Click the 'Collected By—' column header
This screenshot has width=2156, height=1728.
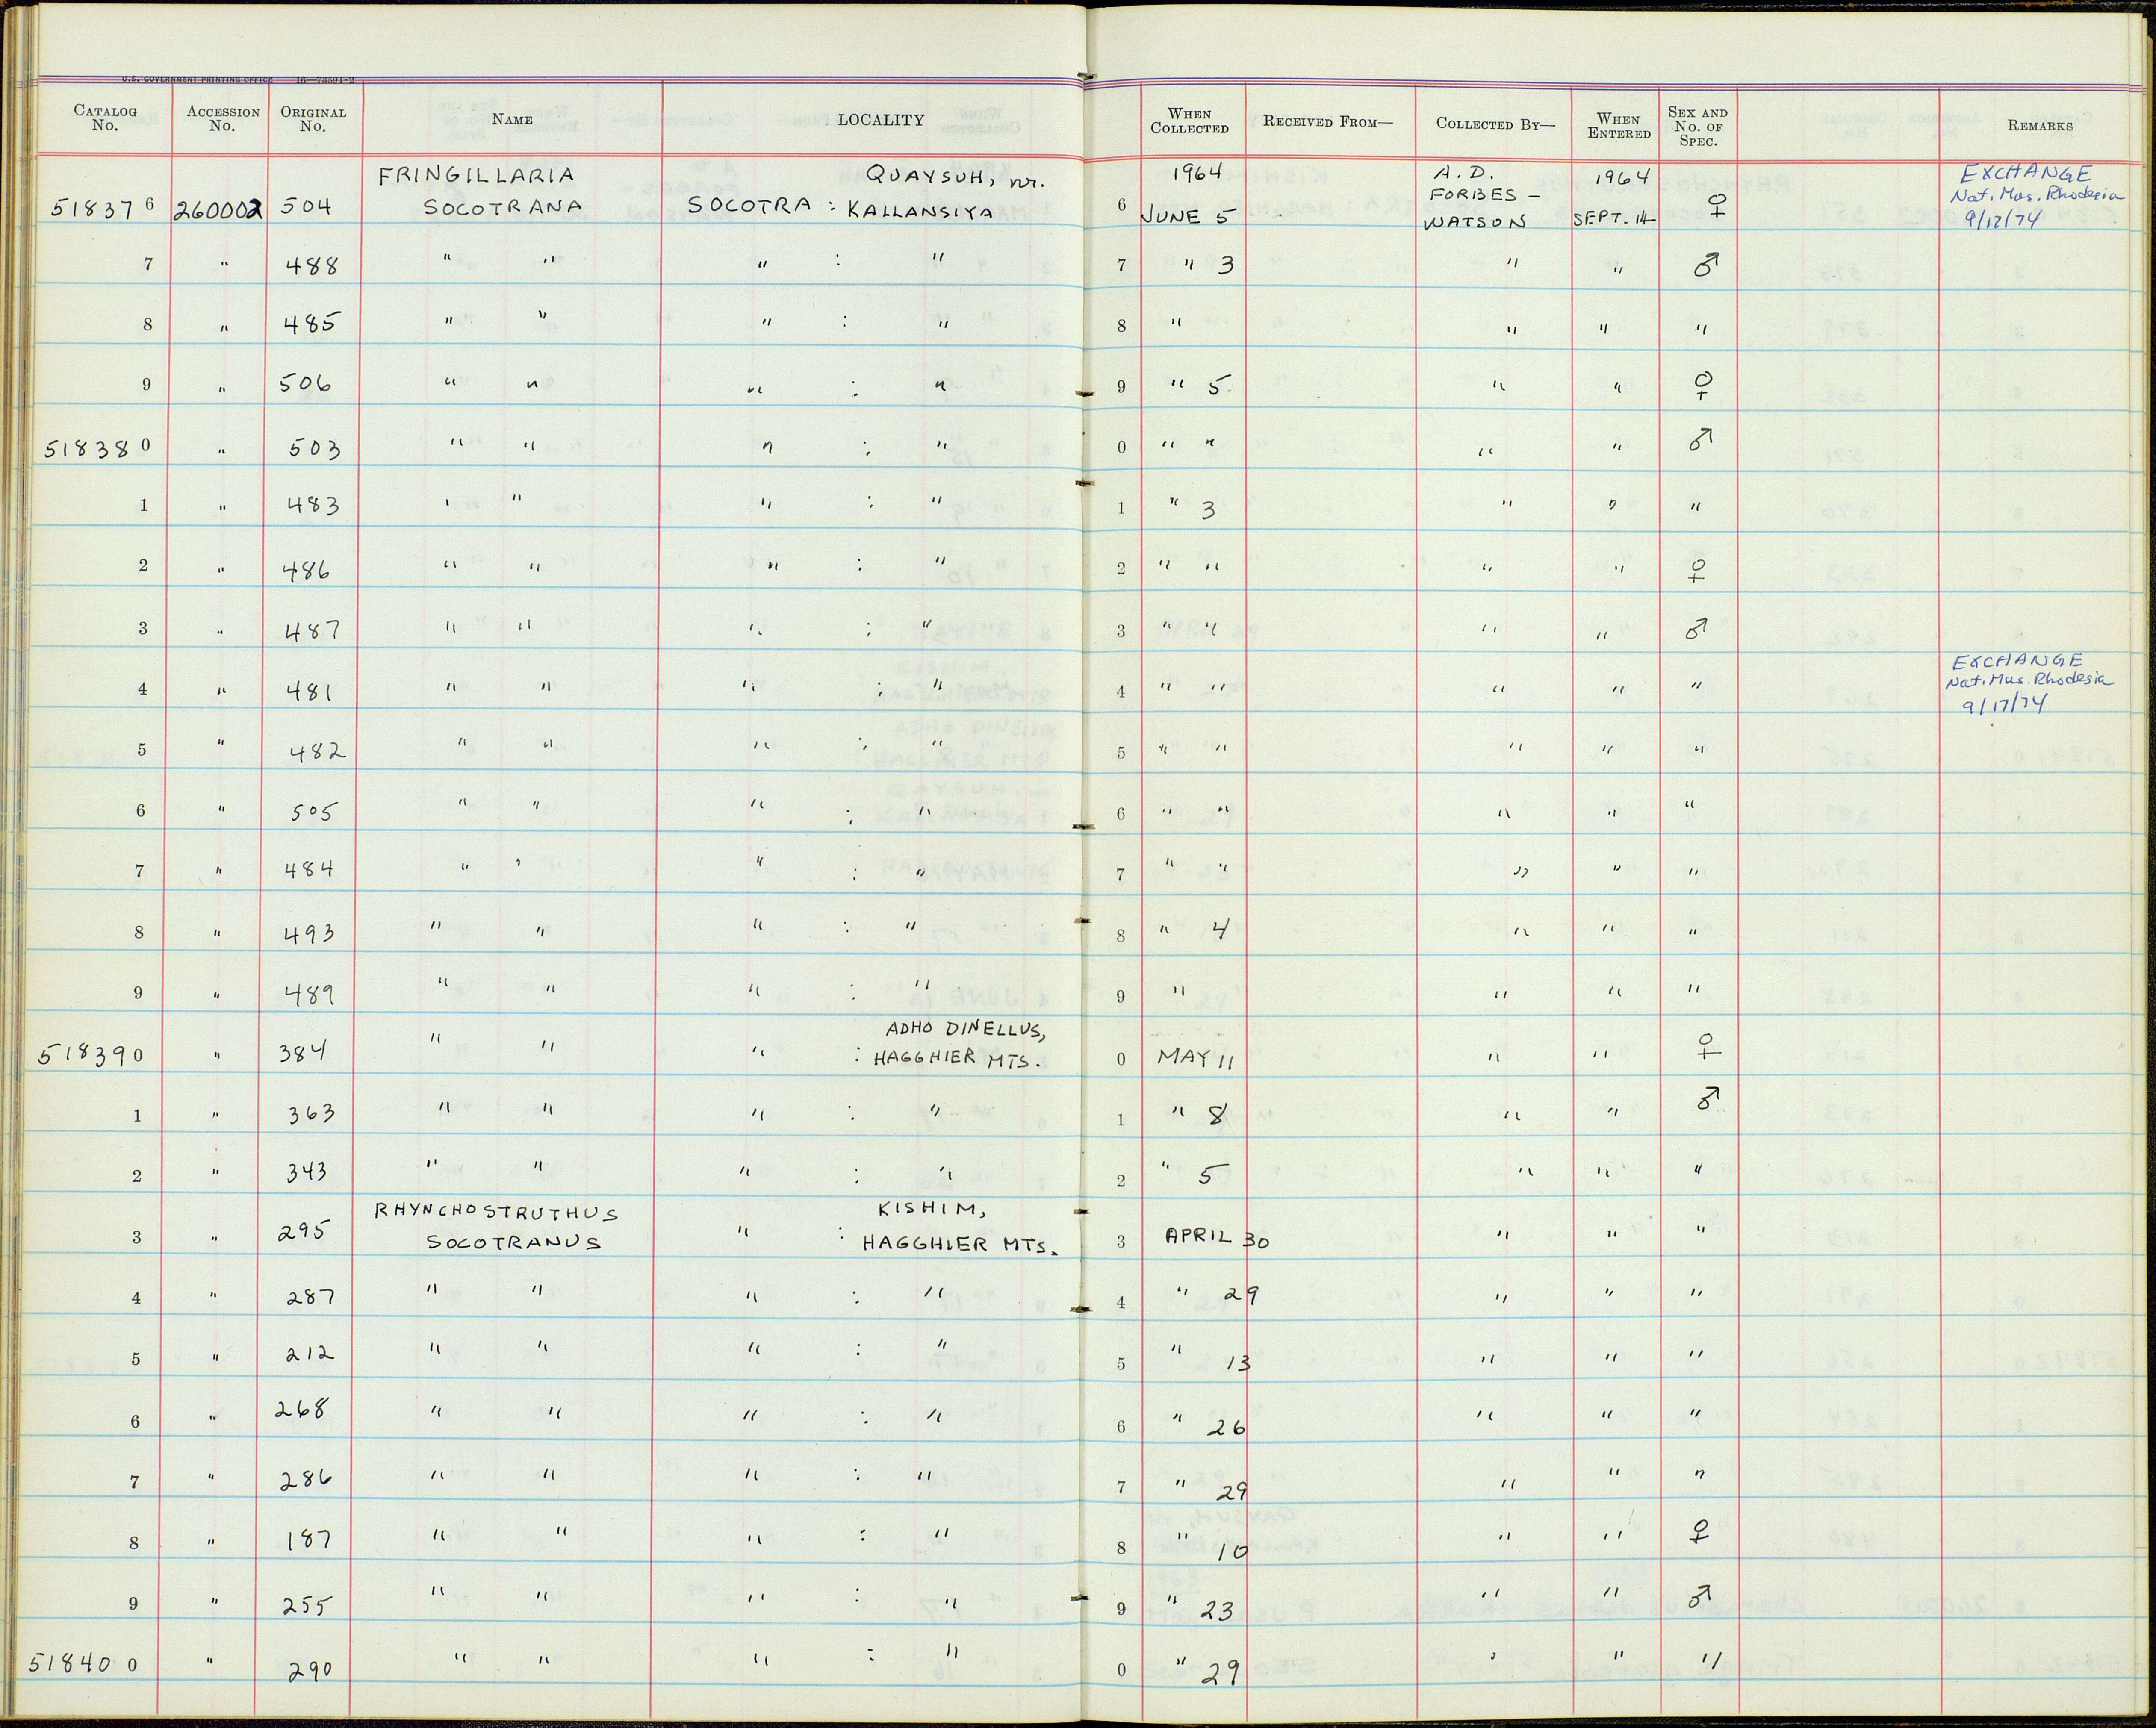1495,124
